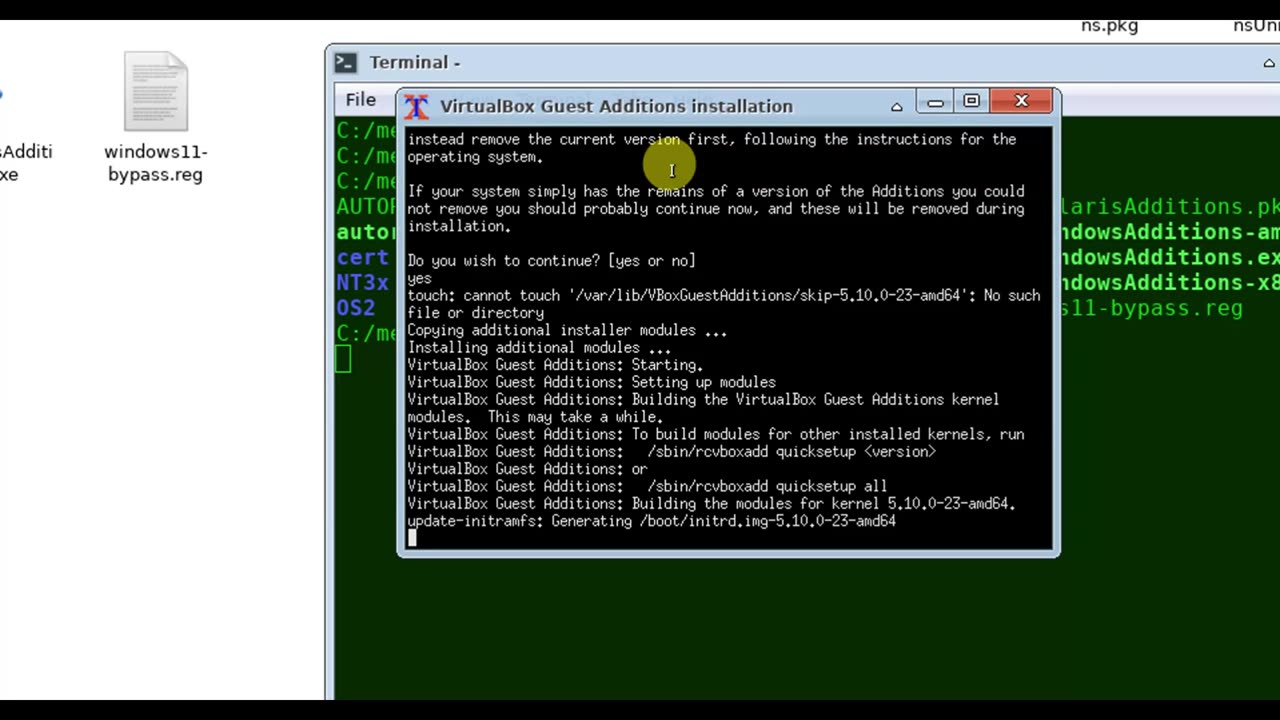
Task: Click the 'NT3x' entry in the Terminal listing
Action: pos(362,283)
